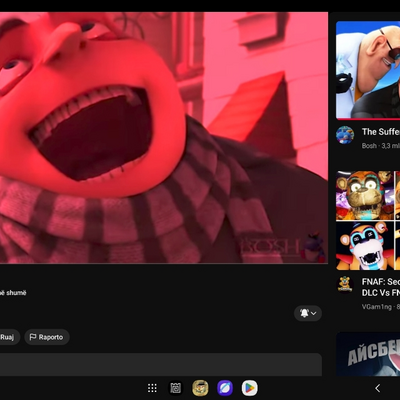Open the FNAF: Sec... video title
This screenshot has height=400, width=400.
coord(381,287)
